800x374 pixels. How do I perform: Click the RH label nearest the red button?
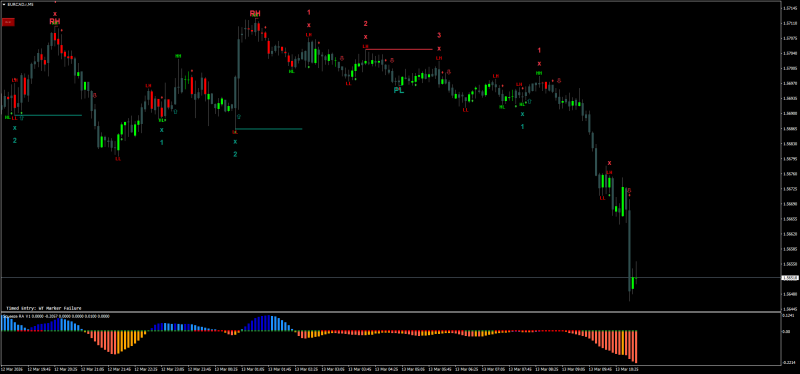pos(55,21)
